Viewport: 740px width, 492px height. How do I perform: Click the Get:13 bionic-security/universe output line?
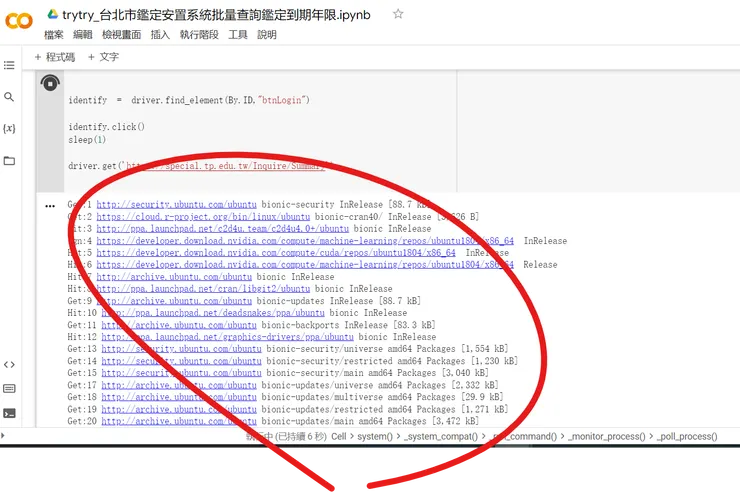pos(288,349)
